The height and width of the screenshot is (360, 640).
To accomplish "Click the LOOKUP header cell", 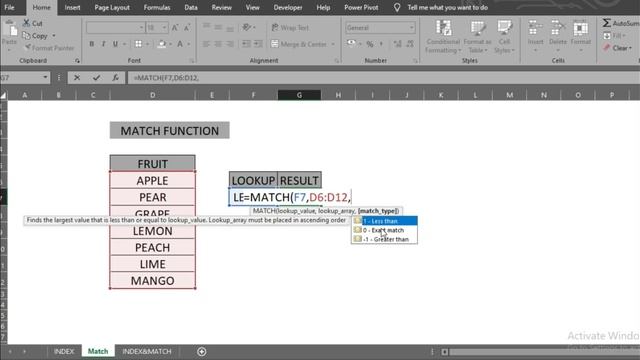I will tap(253, 180).
